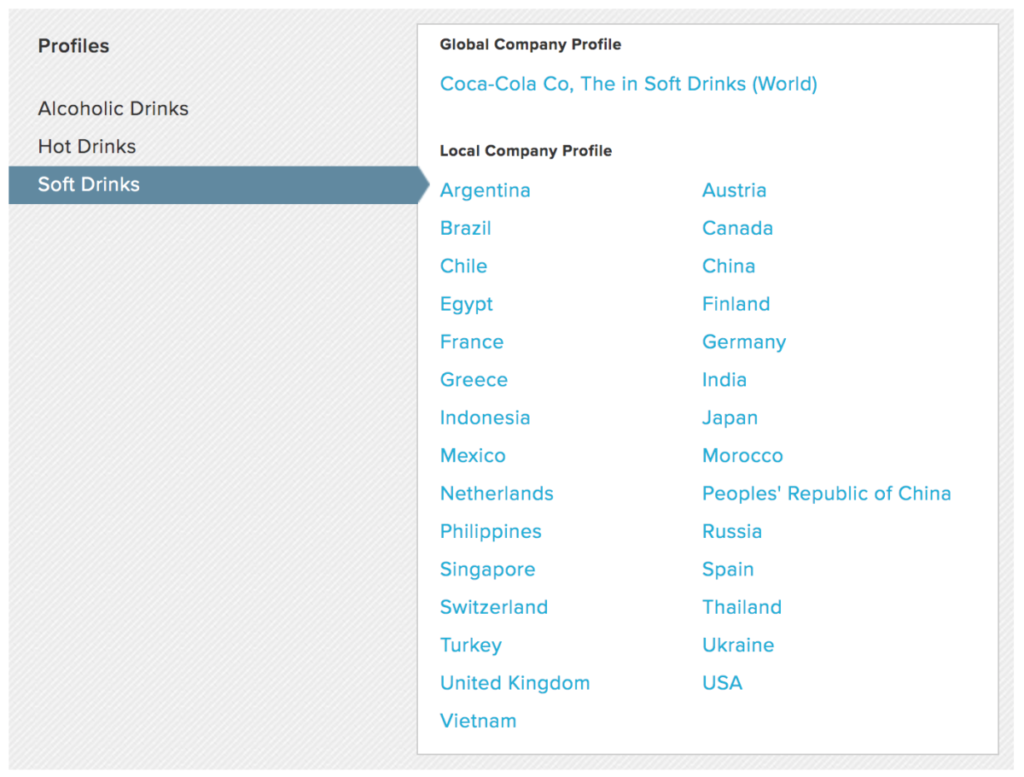Open Peoples' Republic of China profile
The image size is (1024, 777).
click(826, 494)
